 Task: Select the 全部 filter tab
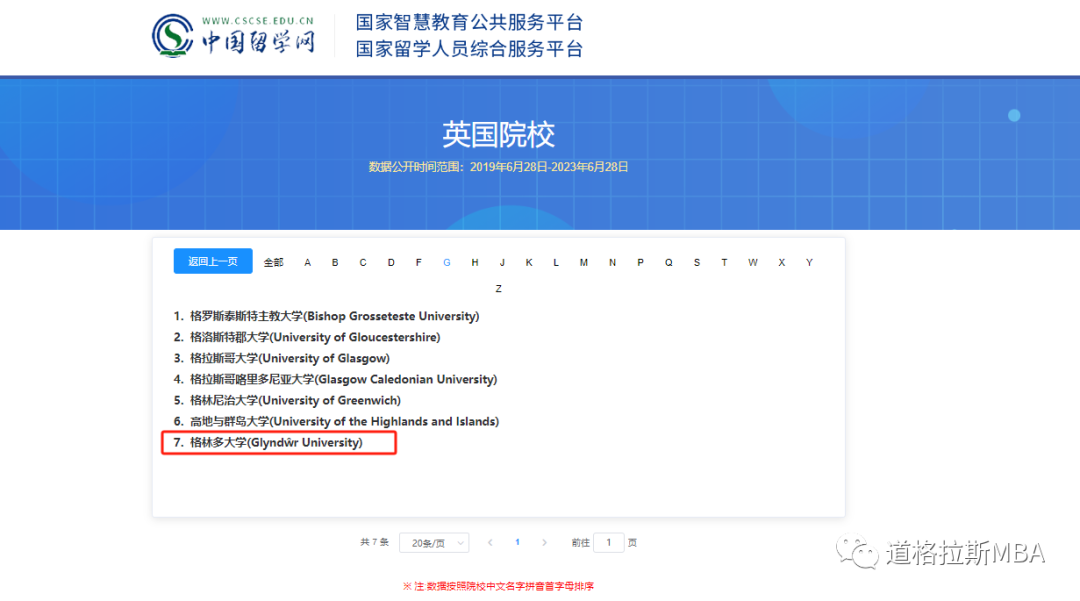pyautogui.click(x=274, y=262)
